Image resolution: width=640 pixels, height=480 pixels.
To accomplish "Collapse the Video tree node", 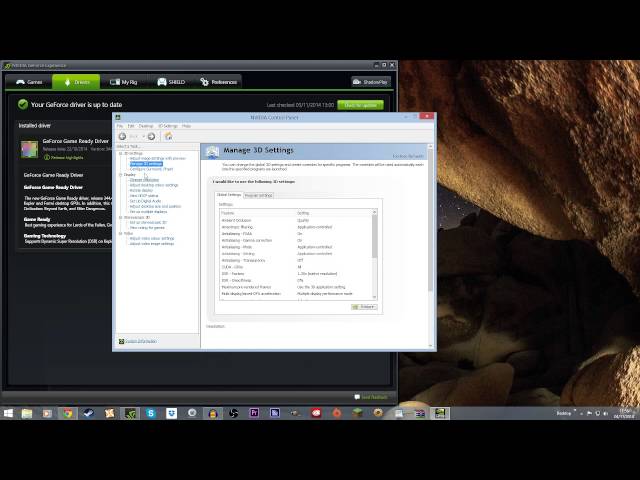I will click(x=120, y=233).
